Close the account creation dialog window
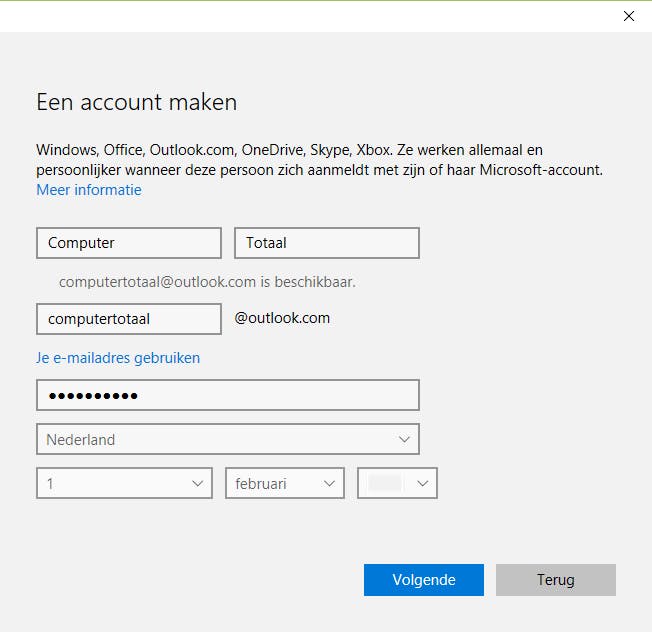652x632 pixels. click(629, 16)
